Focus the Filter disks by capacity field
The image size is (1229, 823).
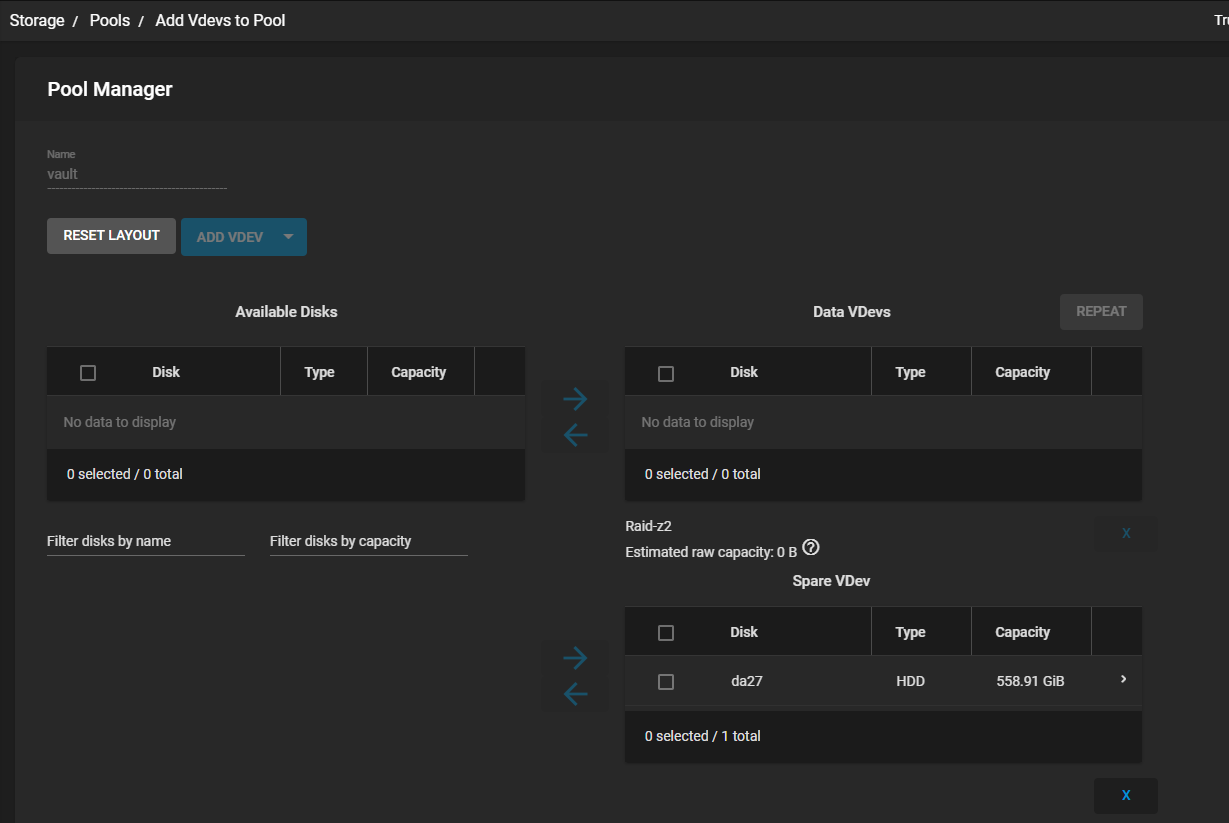pos(369,541)
